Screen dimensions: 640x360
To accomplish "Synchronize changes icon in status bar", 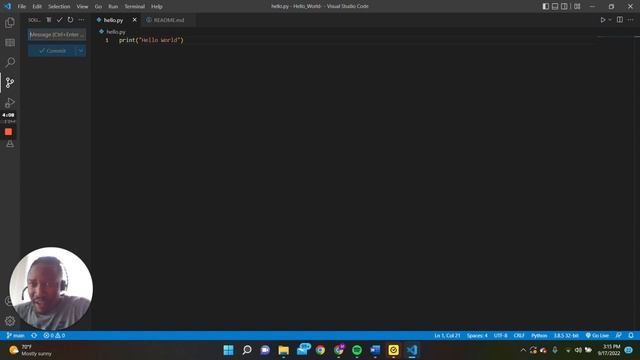I will pyautogui.click(x=34, y=336).
